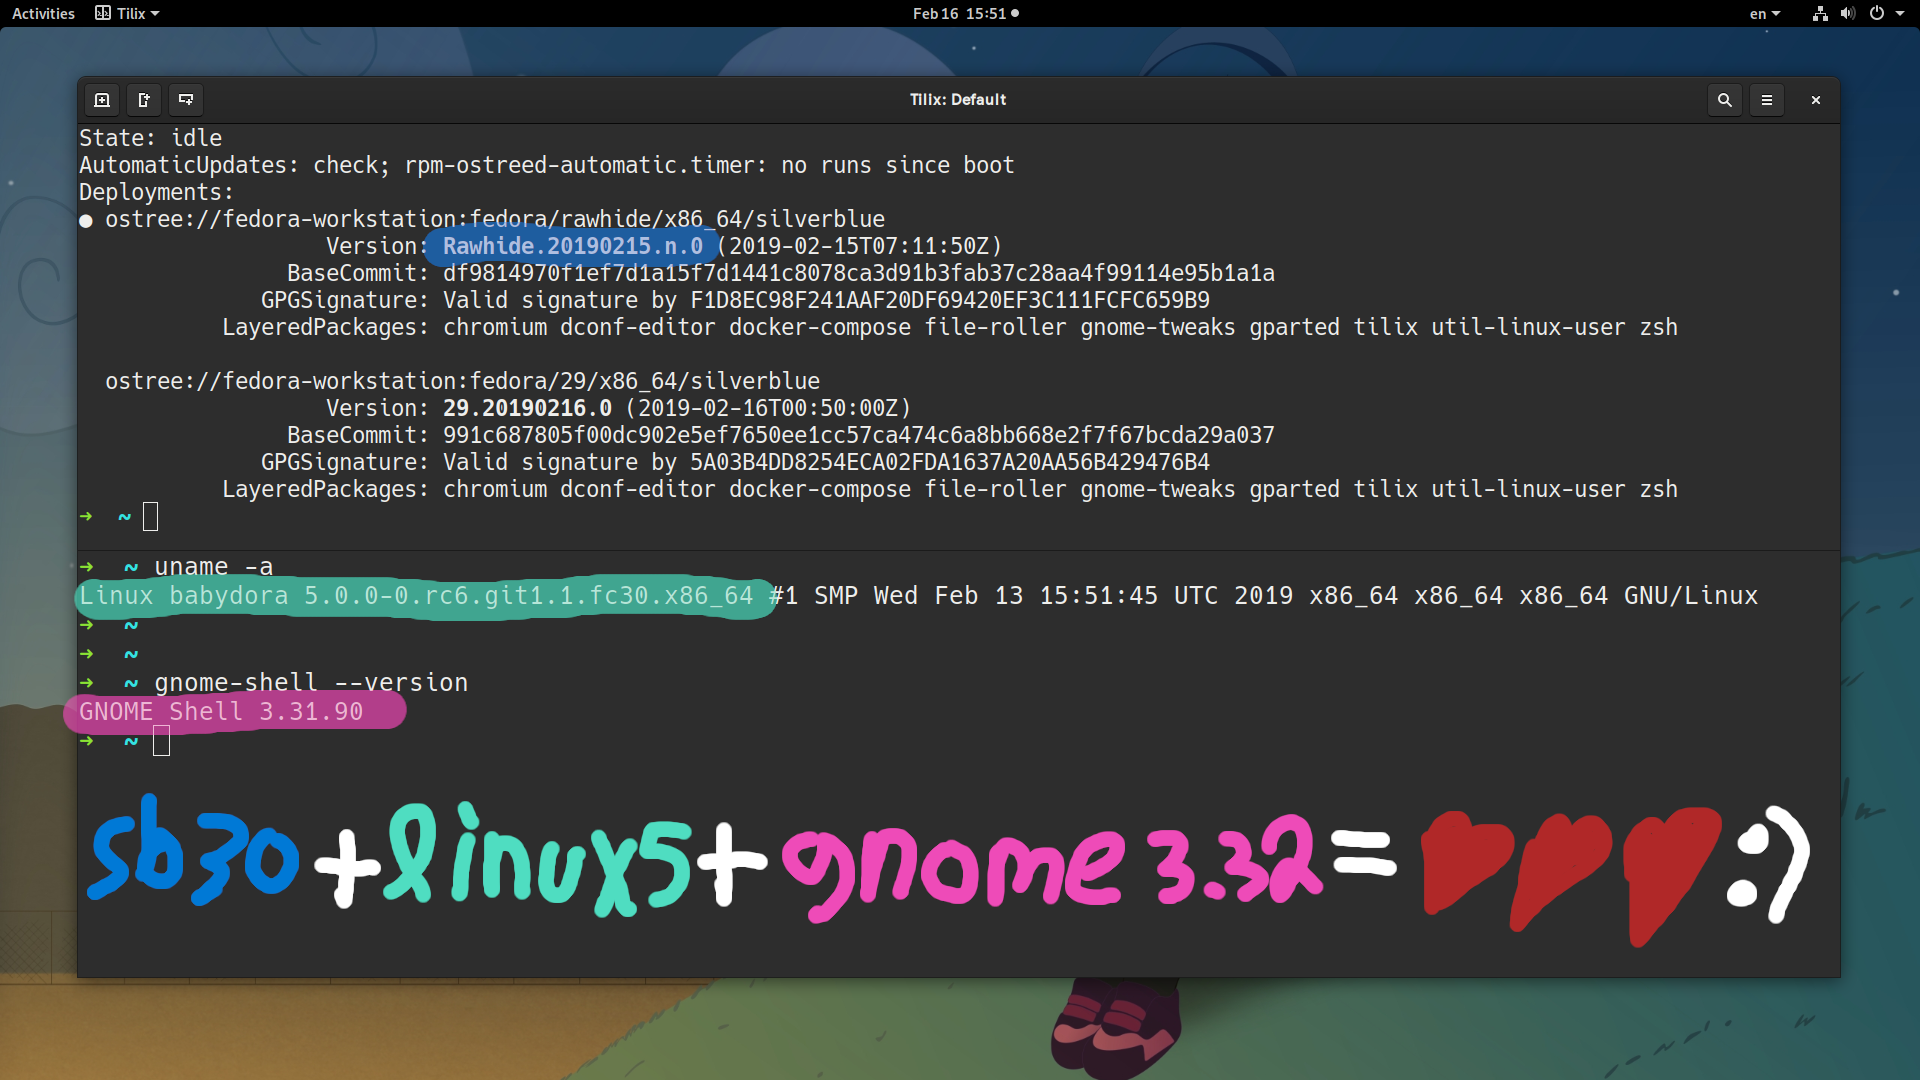
Task: Click GPG signature ending 'B429476B4'
Action: [950, 462]
